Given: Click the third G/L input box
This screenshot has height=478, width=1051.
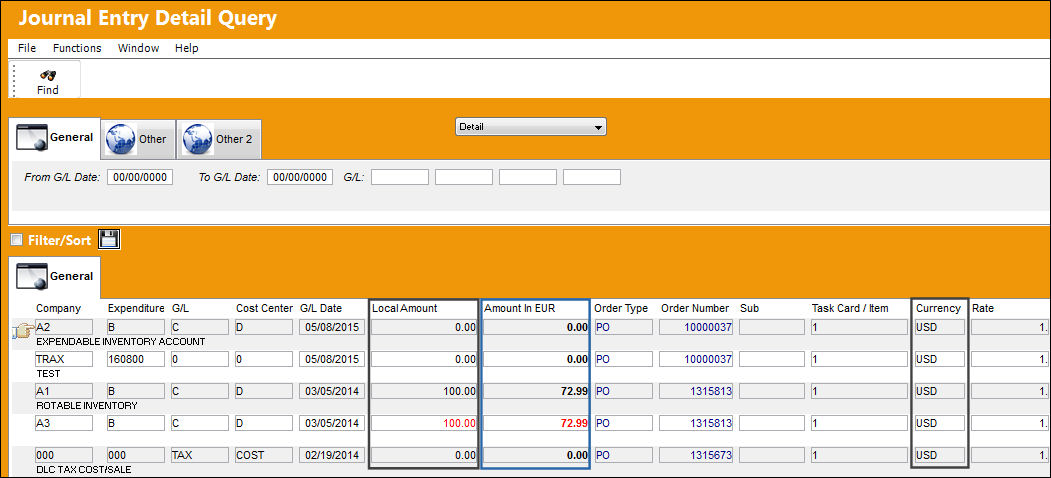Looking at the screenshot, I should (x=528, y=177).
